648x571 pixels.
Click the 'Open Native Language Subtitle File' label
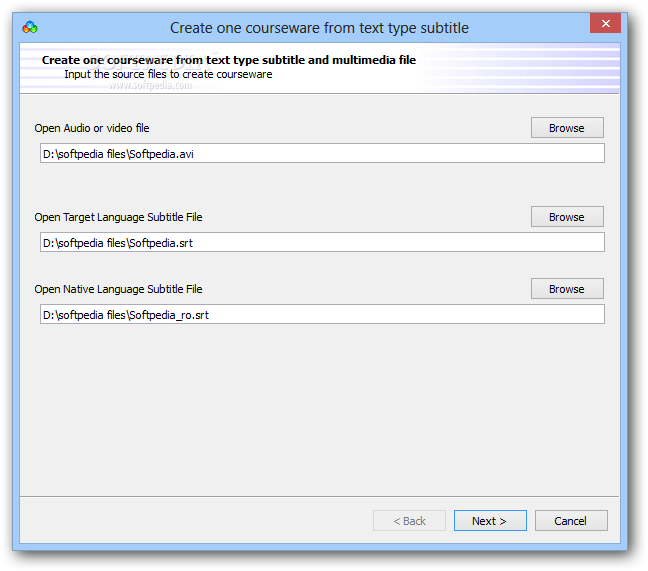(118, 289)
